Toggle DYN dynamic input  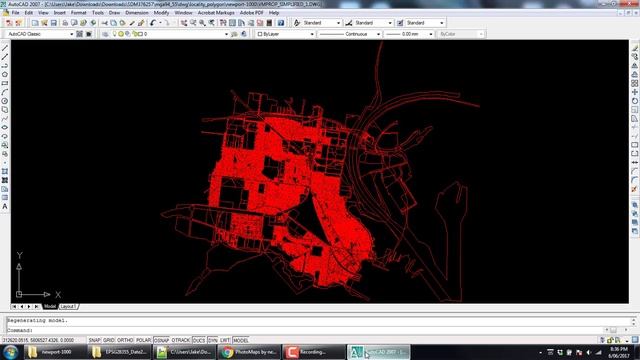(213, 340)
